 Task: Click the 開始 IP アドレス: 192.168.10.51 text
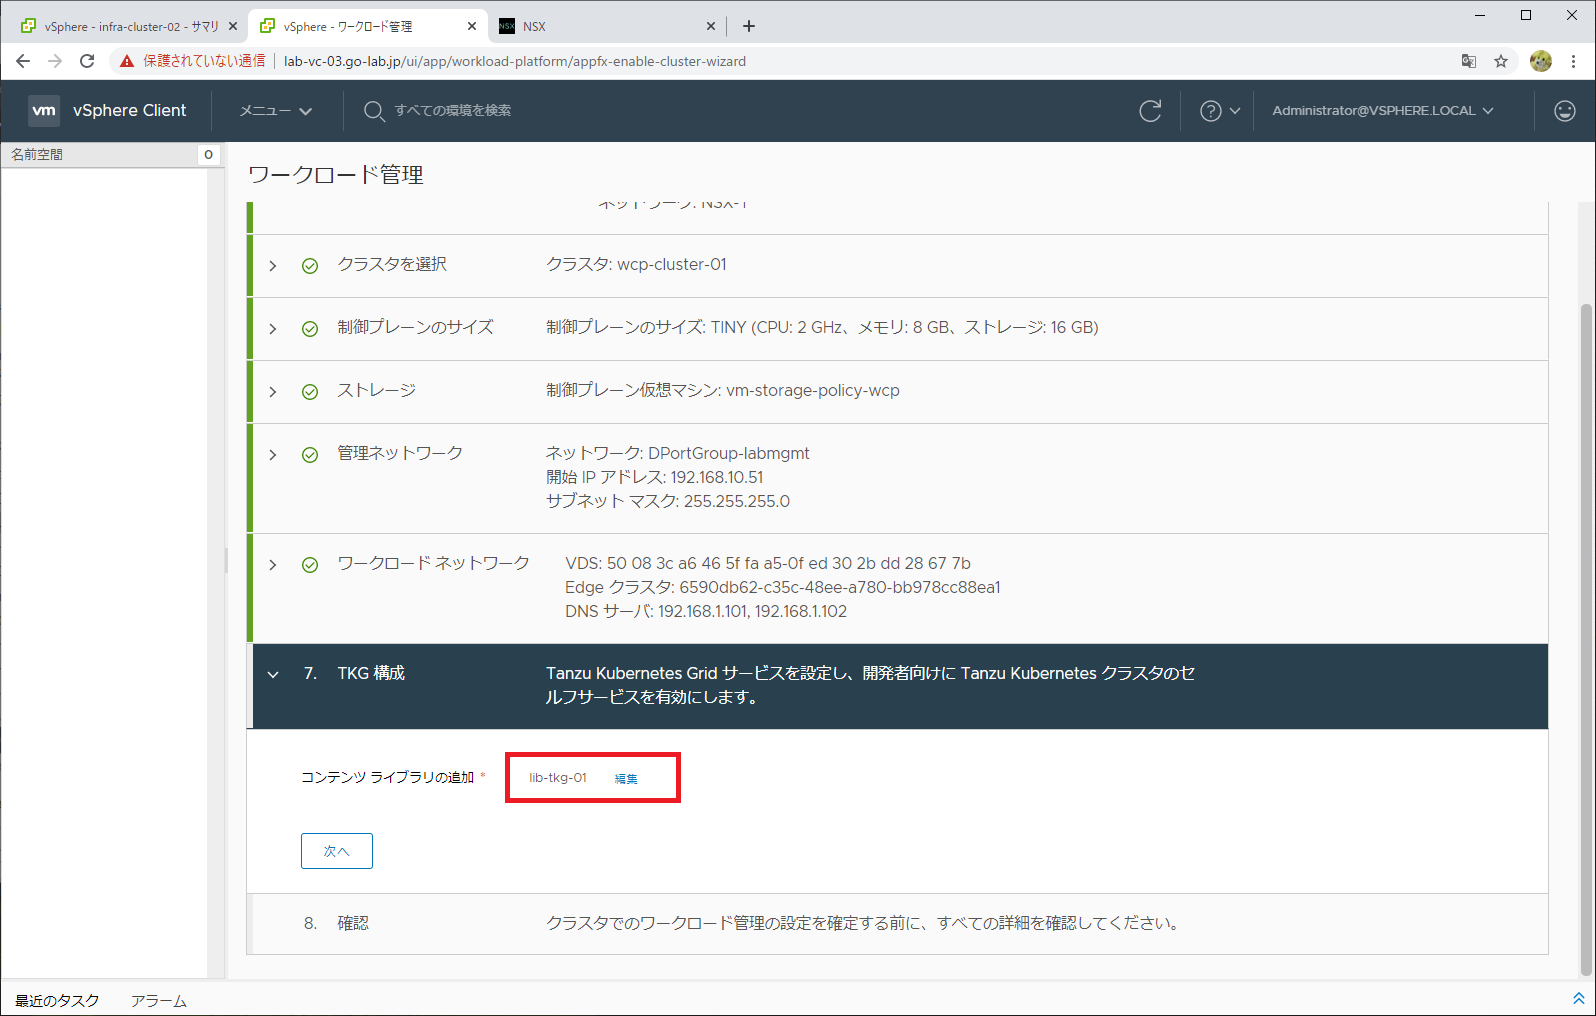655,477
